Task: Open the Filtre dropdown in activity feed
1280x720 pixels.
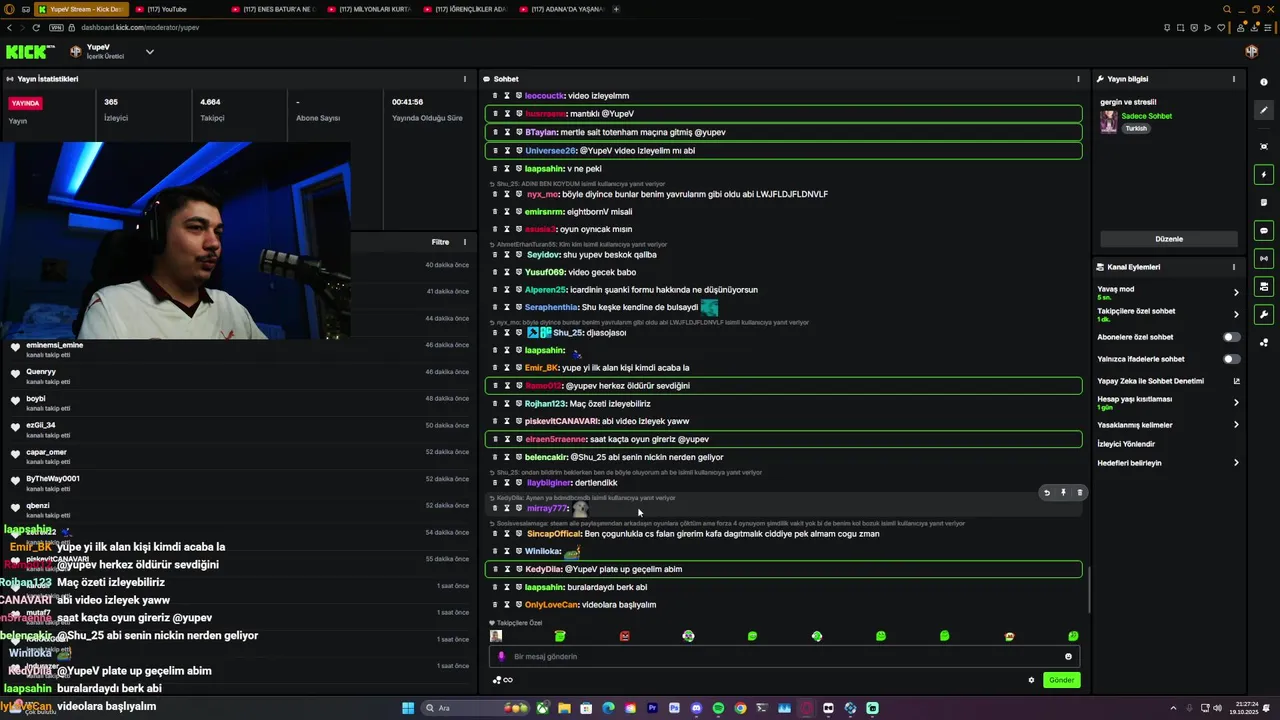Action: [440, 242]
